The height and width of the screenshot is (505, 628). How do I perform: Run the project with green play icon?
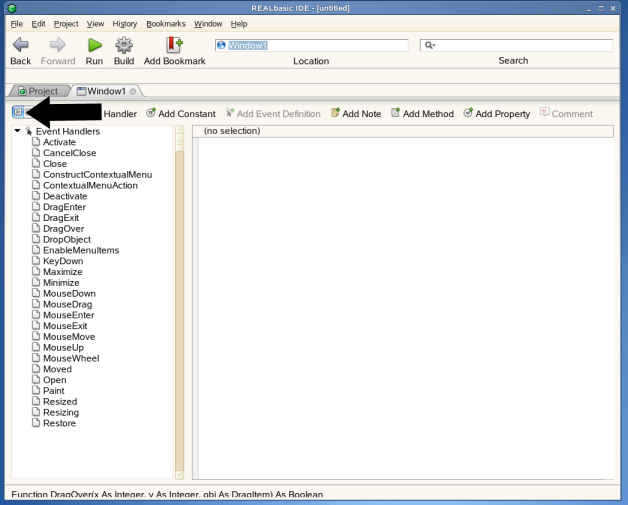(95, 51)
